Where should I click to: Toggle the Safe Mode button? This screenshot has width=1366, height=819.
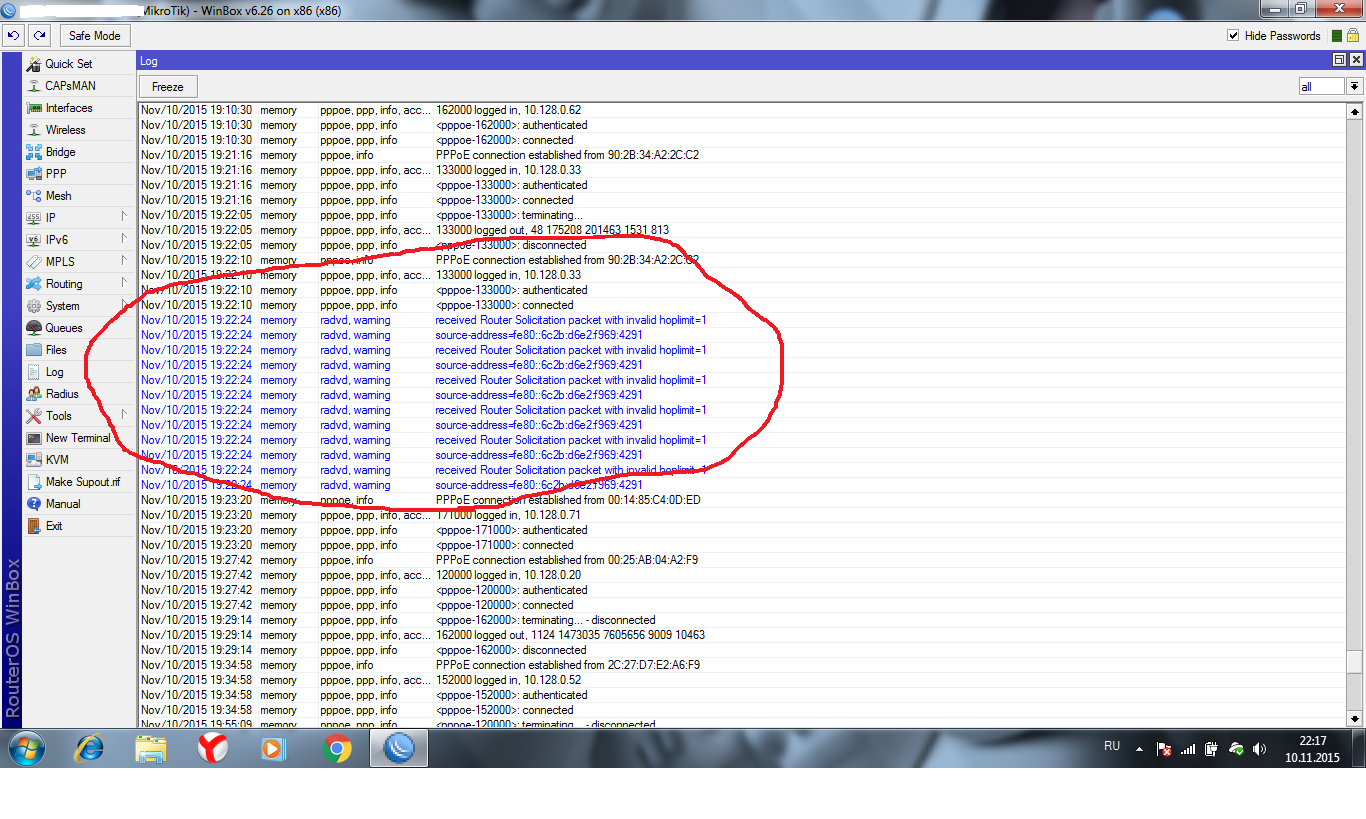95,35
